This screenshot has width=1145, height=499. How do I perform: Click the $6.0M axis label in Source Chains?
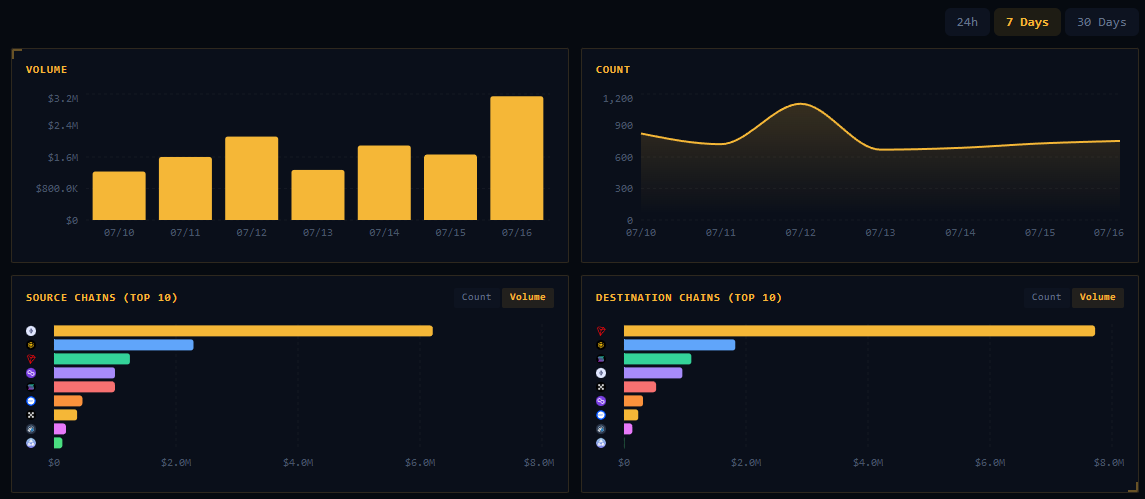420,462
